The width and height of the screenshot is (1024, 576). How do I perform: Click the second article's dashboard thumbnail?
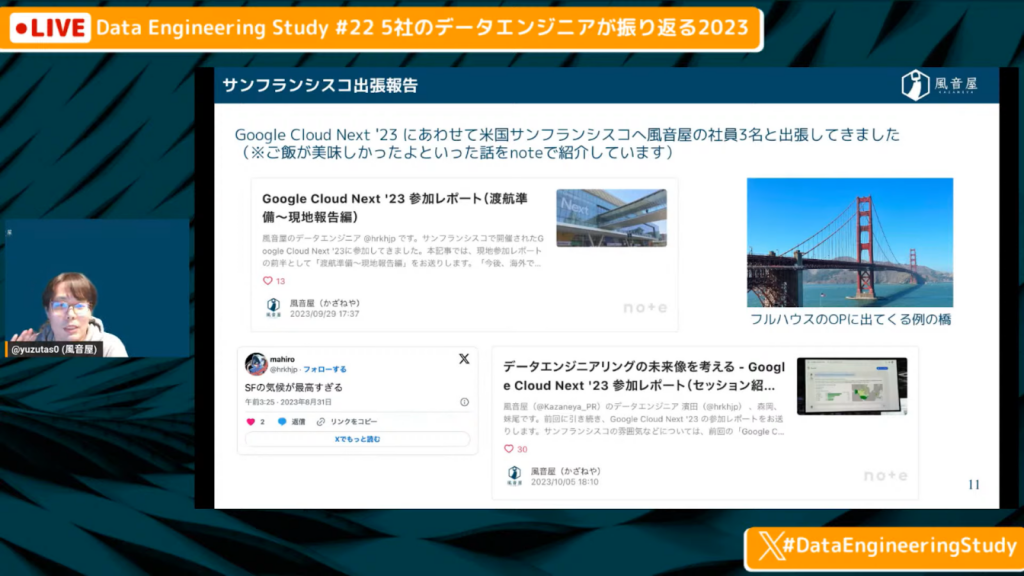(852, 386)
